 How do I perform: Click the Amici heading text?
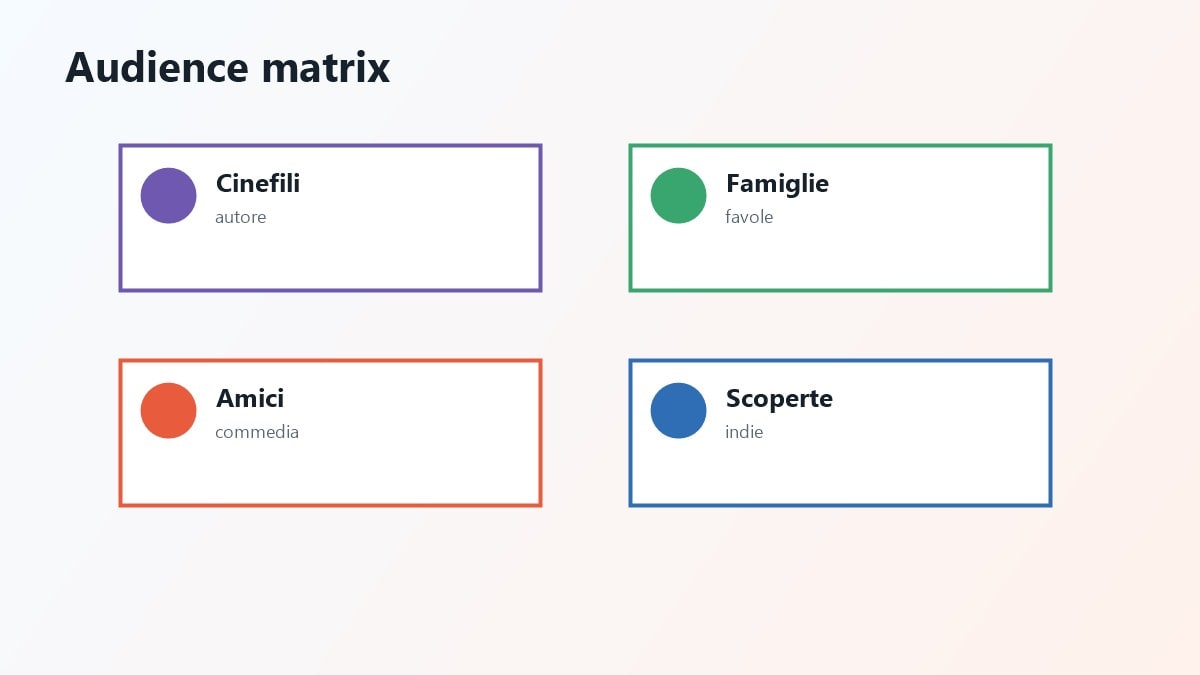tap(250, 399)
